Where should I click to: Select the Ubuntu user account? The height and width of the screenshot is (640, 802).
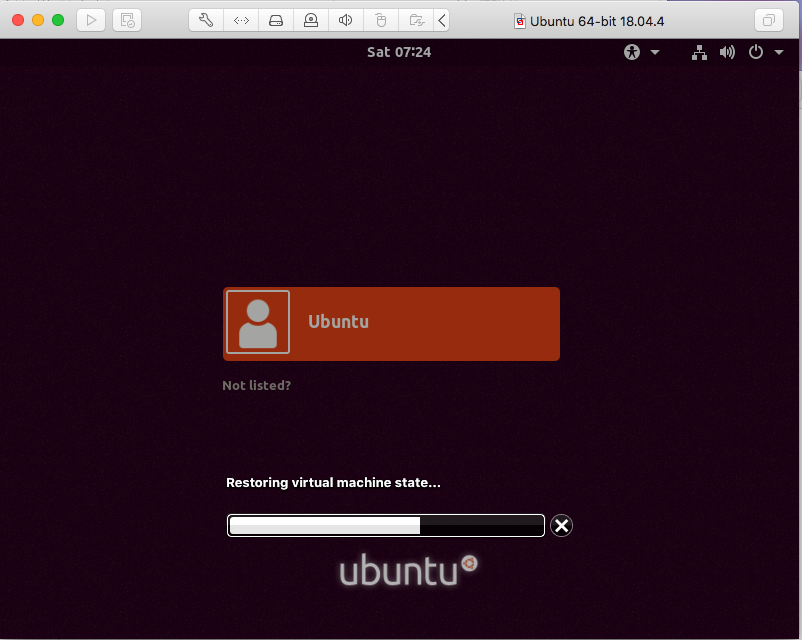[391, 324]
